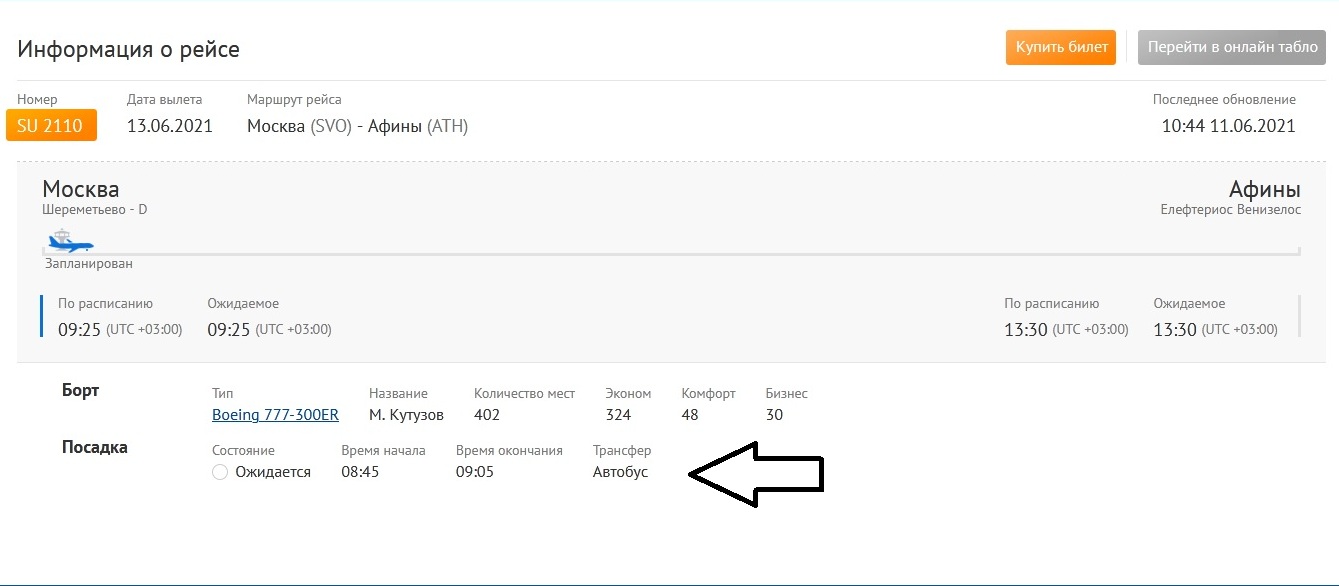Click the orange SU 2110 flight badge
Image resolution: width=1339 pixels, height=586 pixels.
51,126
